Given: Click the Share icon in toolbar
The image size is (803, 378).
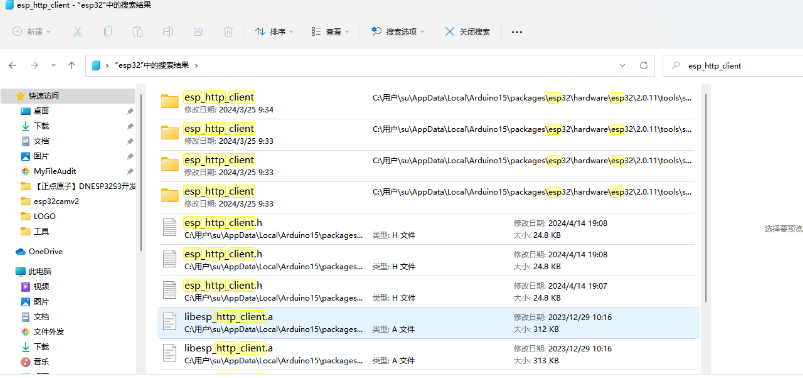Looking at the screenshot, I should 198,32.
